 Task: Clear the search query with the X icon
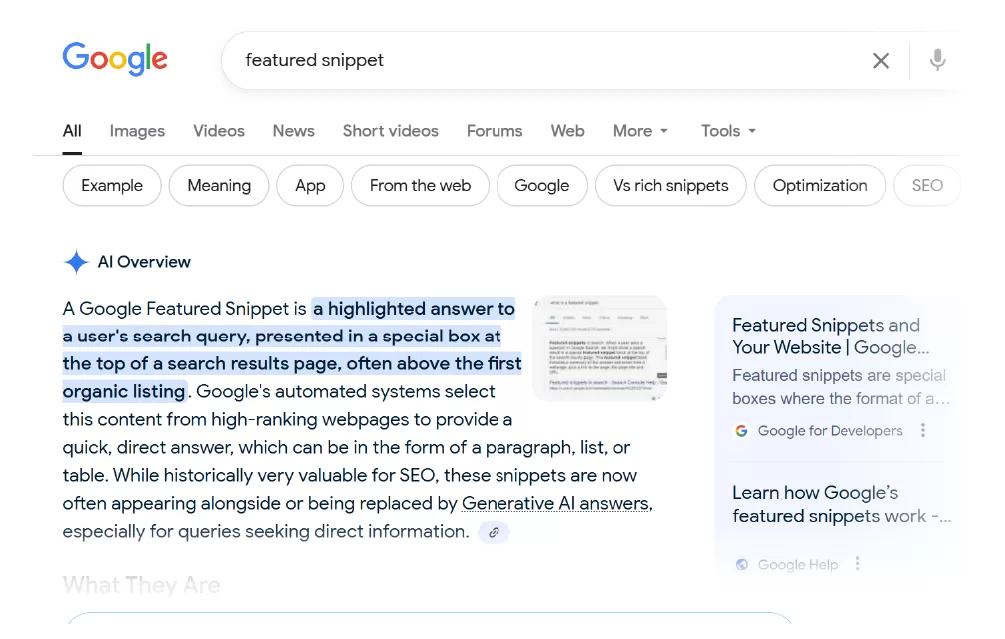pyautogui.click(x=881, y=60)
